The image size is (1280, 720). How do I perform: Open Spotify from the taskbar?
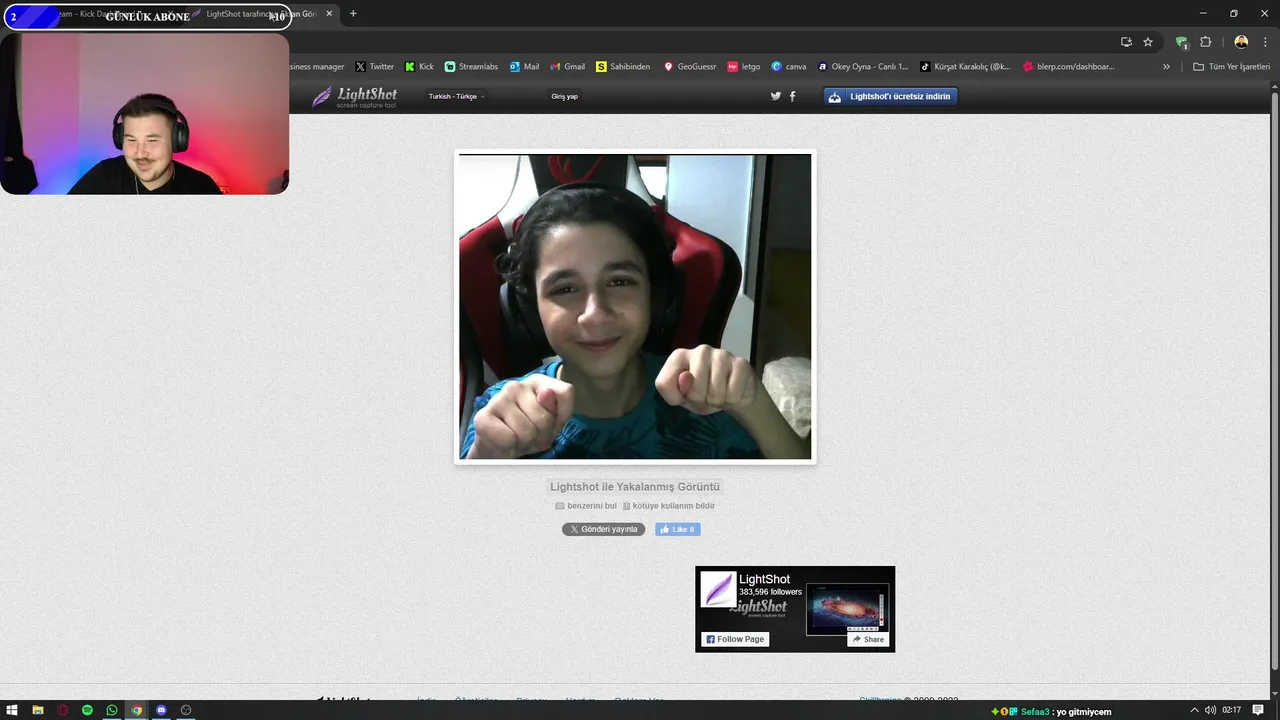[x=87, y=710]
